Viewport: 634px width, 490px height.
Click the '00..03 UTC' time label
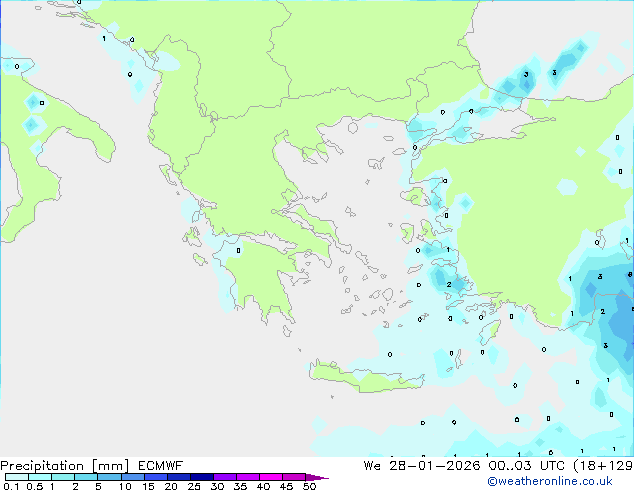click(526, 466)
